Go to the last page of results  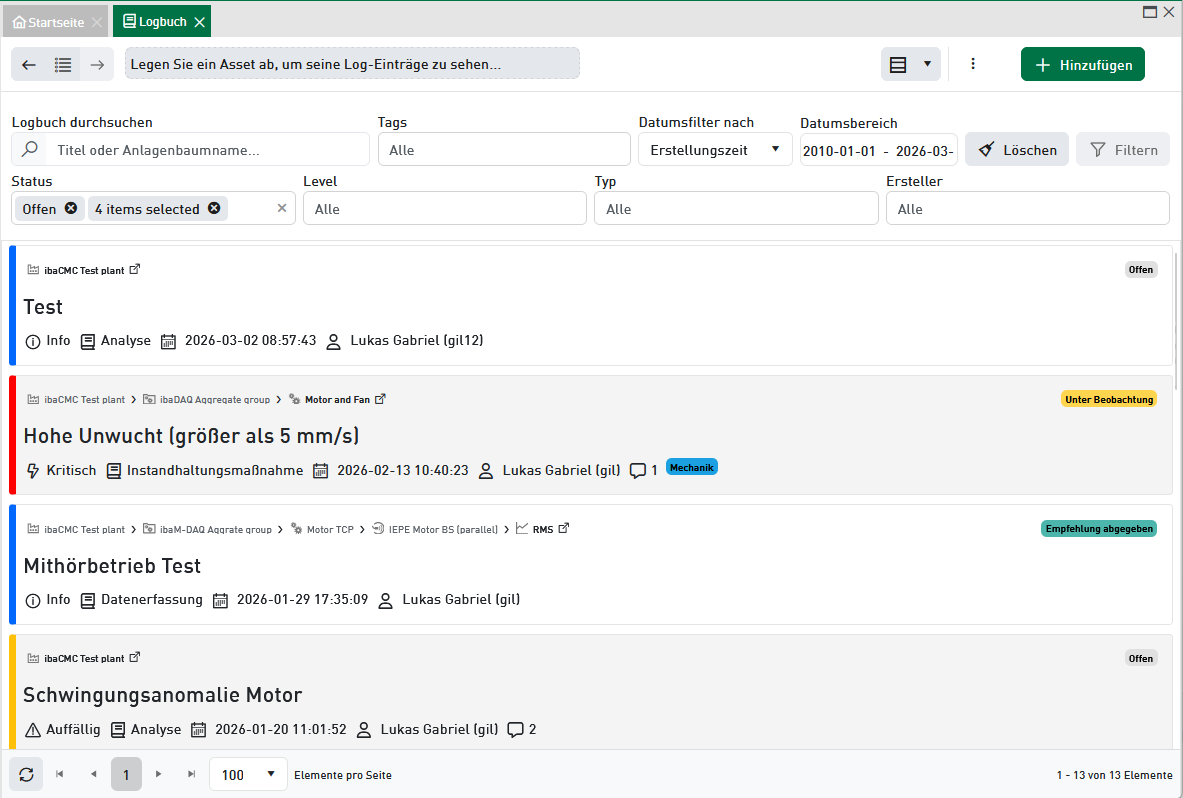click(191, 775)
